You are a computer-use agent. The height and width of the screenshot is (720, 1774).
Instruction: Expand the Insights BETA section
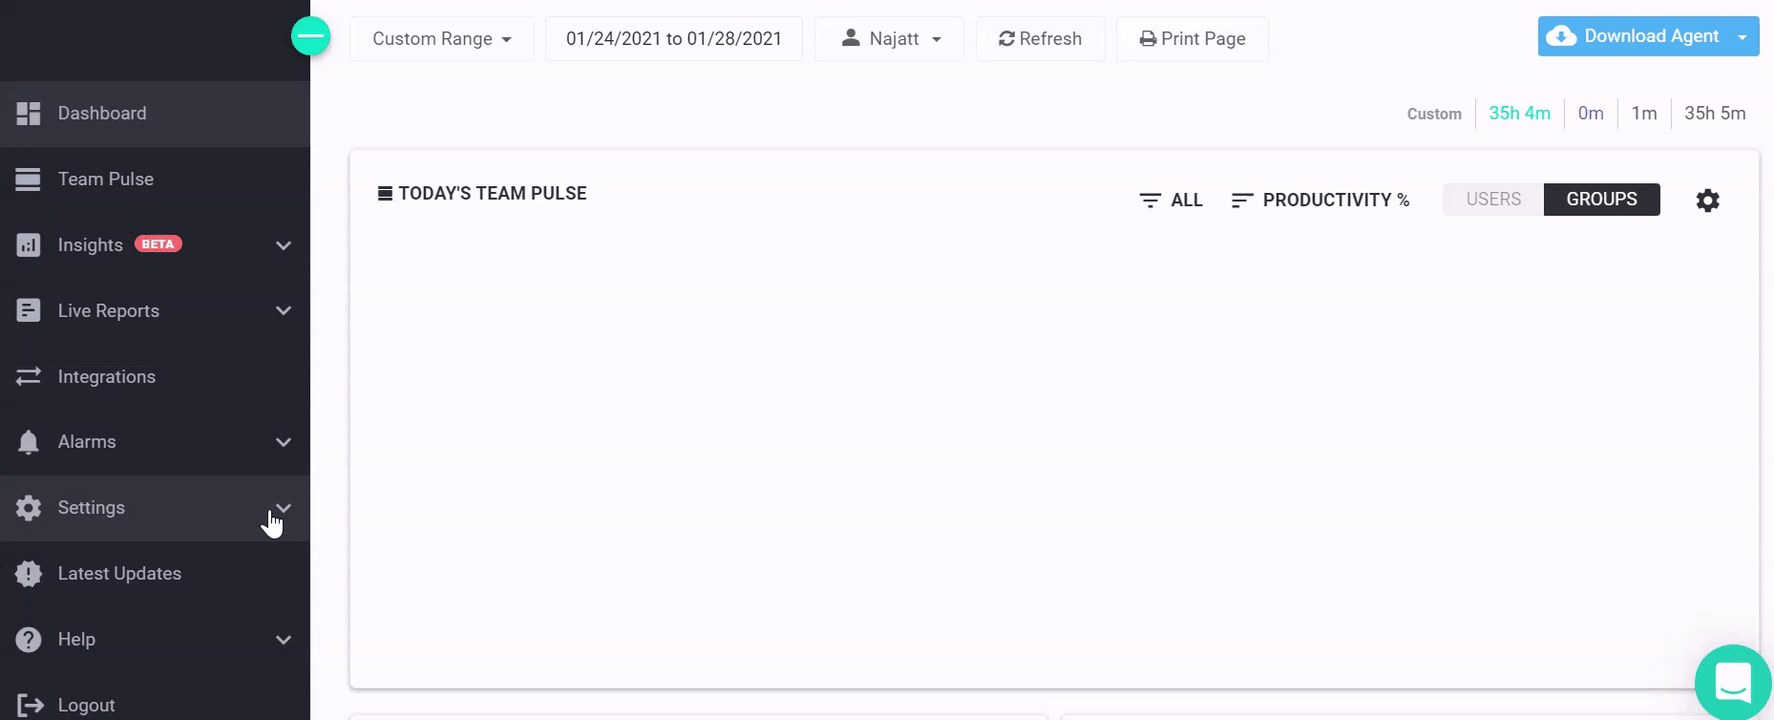[155, 245]
